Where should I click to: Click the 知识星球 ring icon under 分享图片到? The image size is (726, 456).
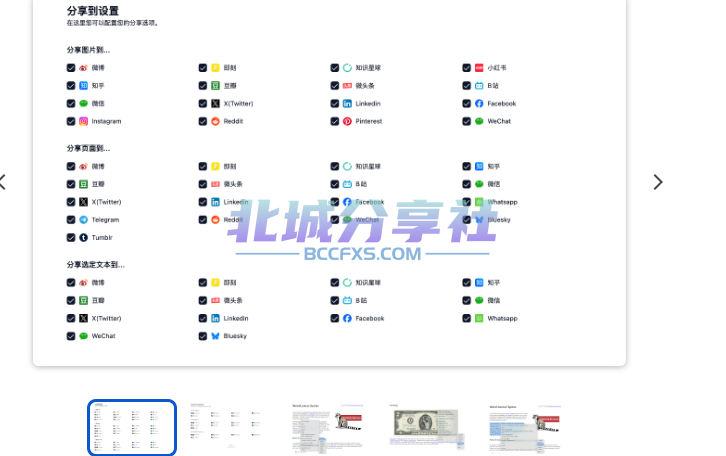(347, 68)
